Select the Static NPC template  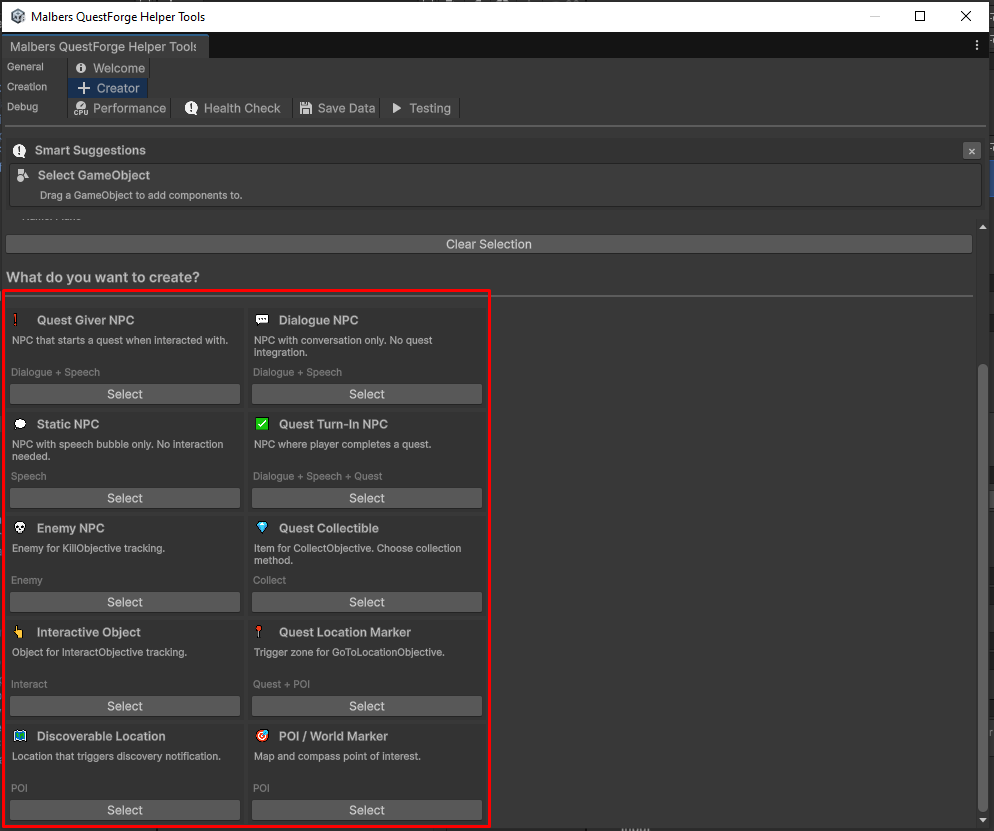pyautogui.click(x=125, y=498)
